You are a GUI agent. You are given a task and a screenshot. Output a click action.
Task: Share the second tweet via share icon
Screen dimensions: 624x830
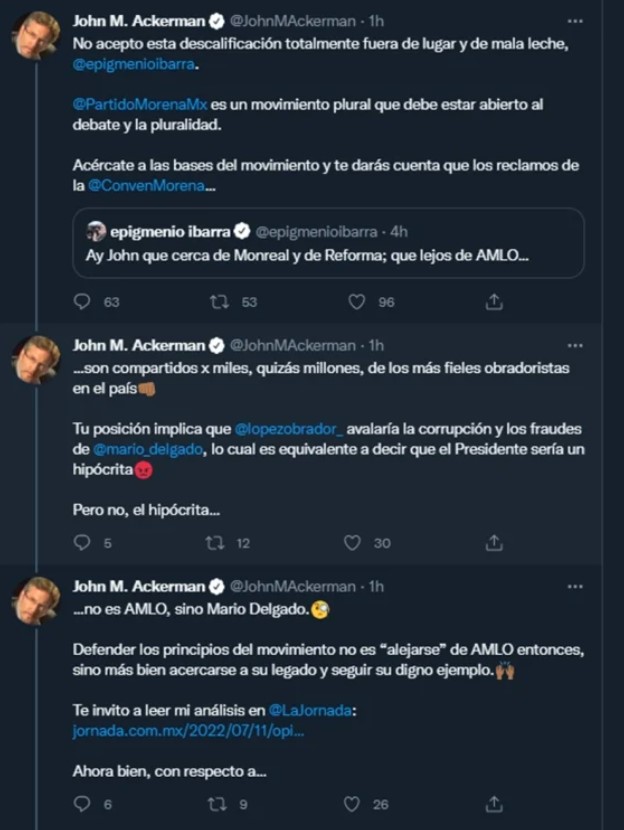(494, 543)
